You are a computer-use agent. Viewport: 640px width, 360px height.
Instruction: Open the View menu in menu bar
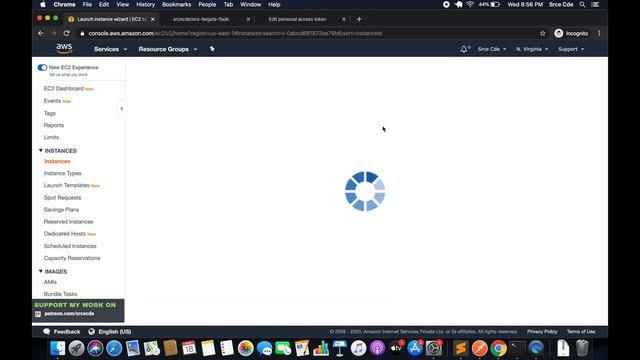click(x=122, y=4)
